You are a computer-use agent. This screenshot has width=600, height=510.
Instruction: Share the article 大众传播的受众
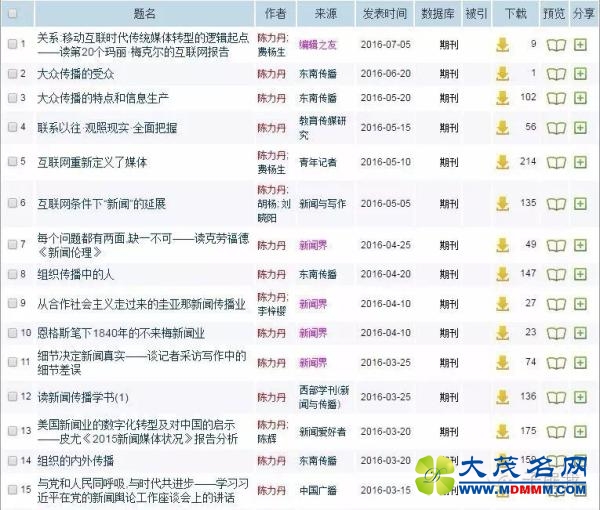coord(580,74)
